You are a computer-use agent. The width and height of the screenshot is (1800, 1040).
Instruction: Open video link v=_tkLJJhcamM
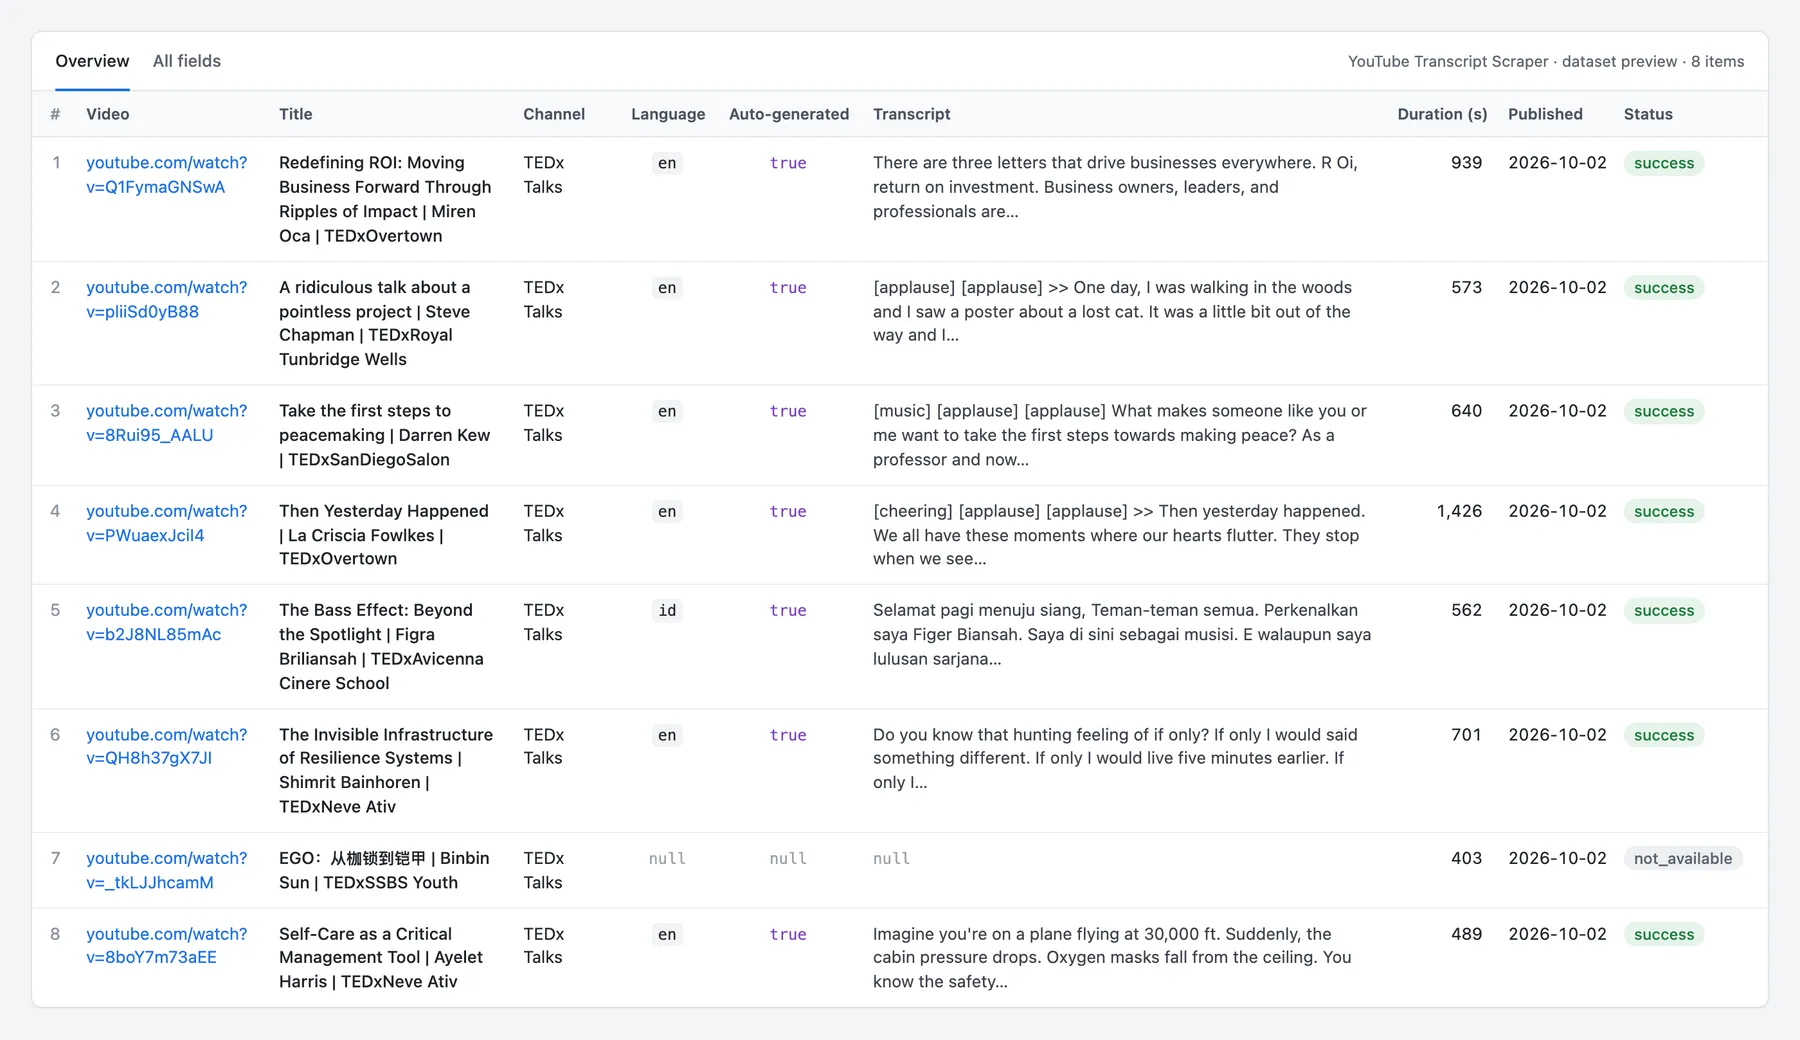[x=166, y=870]
